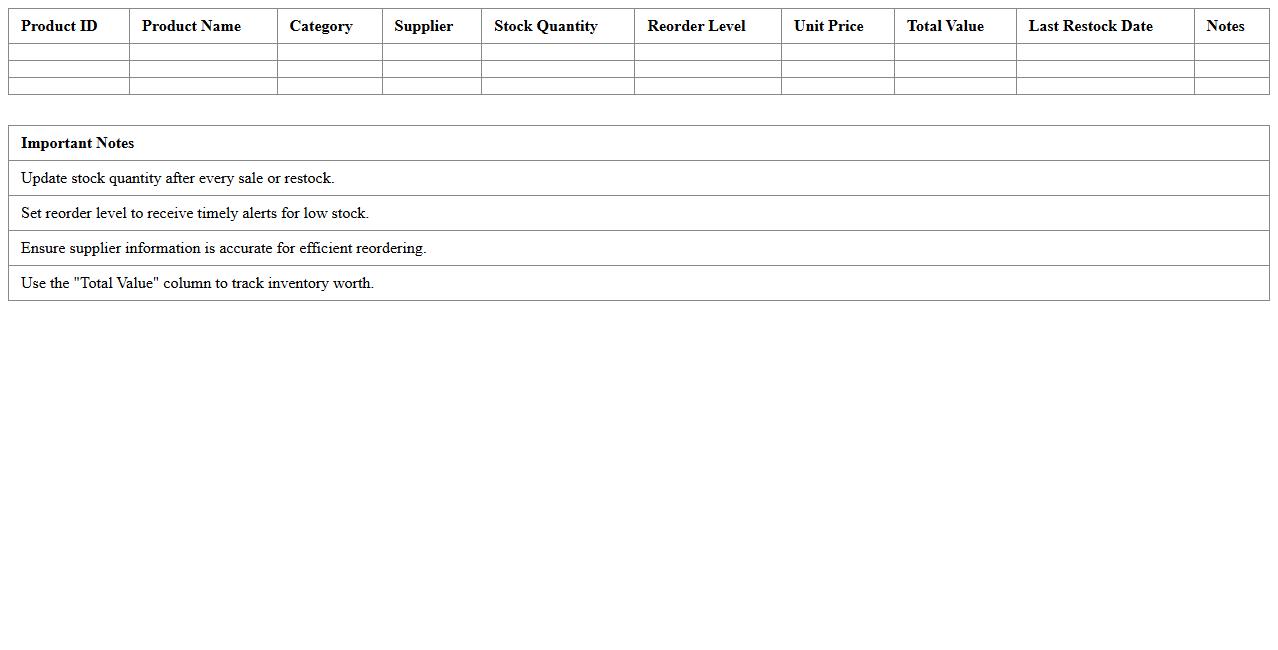Viewport: 1278px width, 650px height.
Task: Click the Unit Price column header
Action: pos(828,26)
